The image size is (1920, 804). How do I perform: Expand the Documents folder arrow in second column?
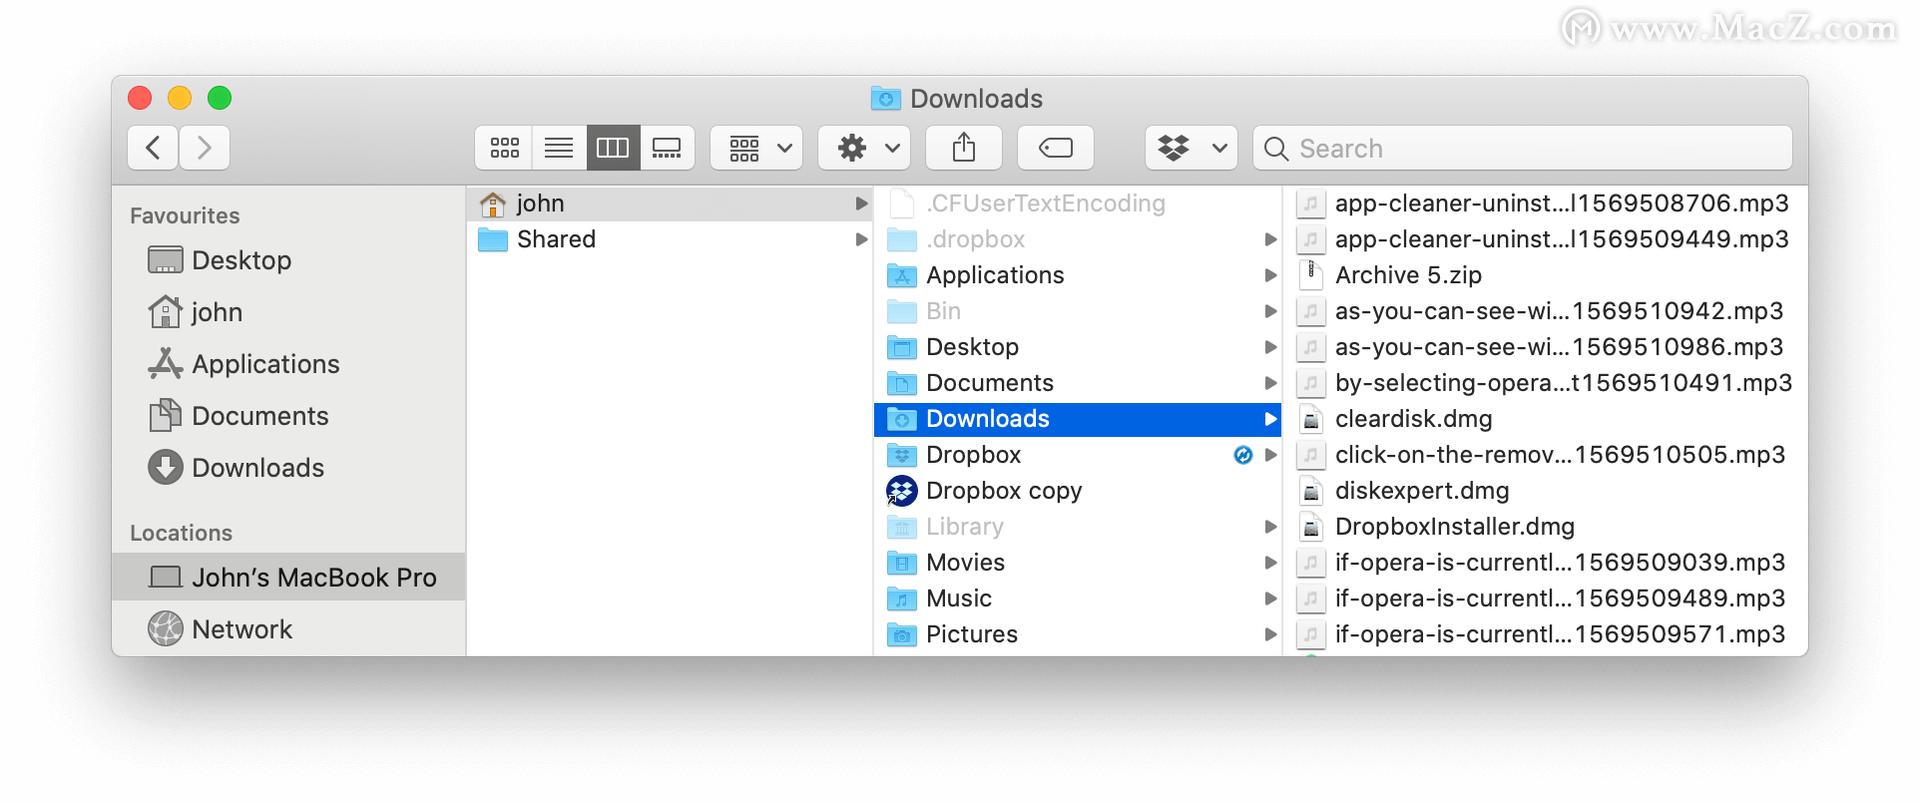(1270, 383)
